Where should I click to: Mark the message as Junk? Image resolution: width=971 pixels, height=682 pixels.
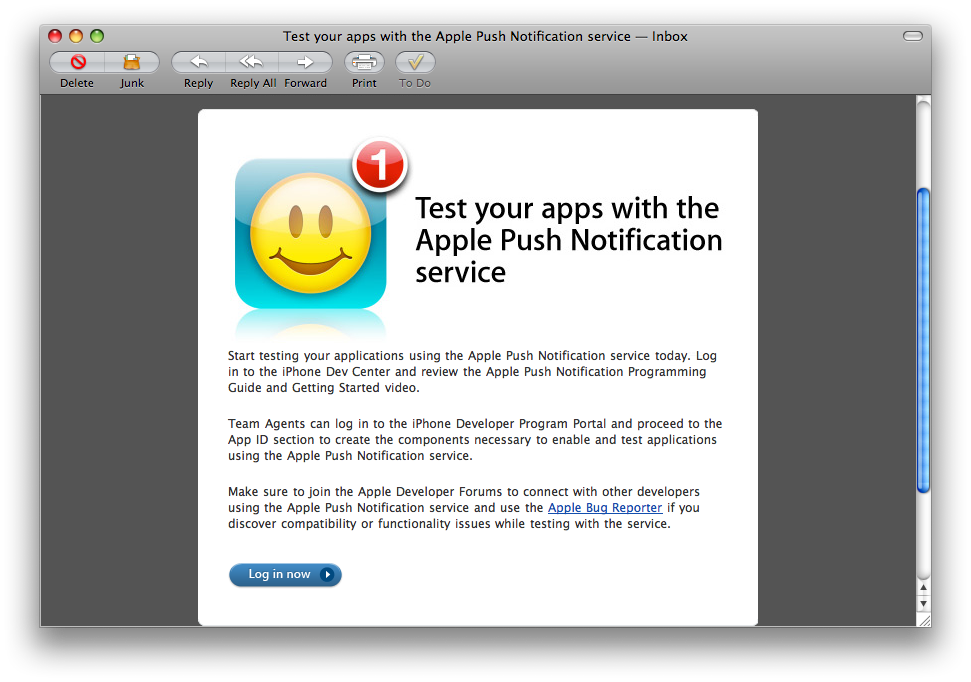pos(132,62)
